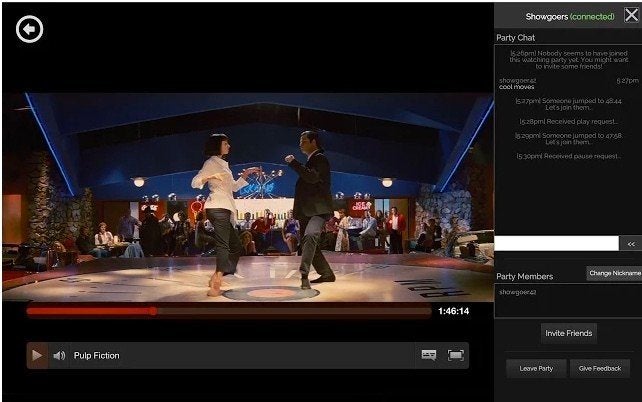
Task: Click the video frame to toggle playback
Action: click(248, 197)
